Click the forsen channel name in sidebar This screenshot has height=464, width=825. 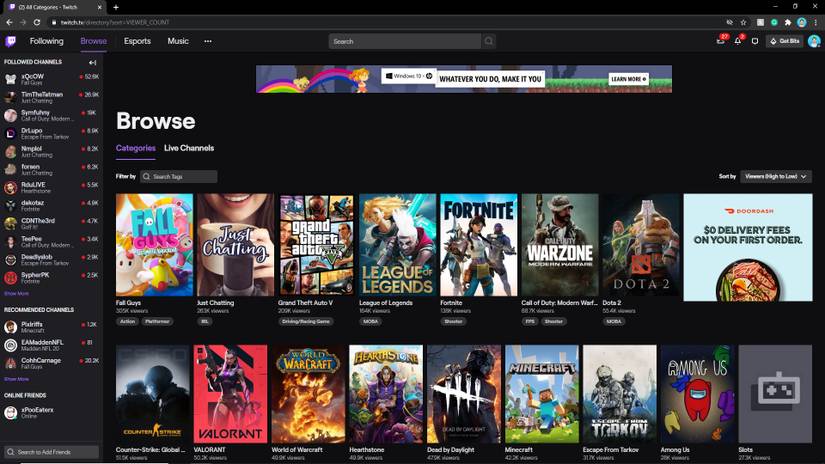(31, 167)
